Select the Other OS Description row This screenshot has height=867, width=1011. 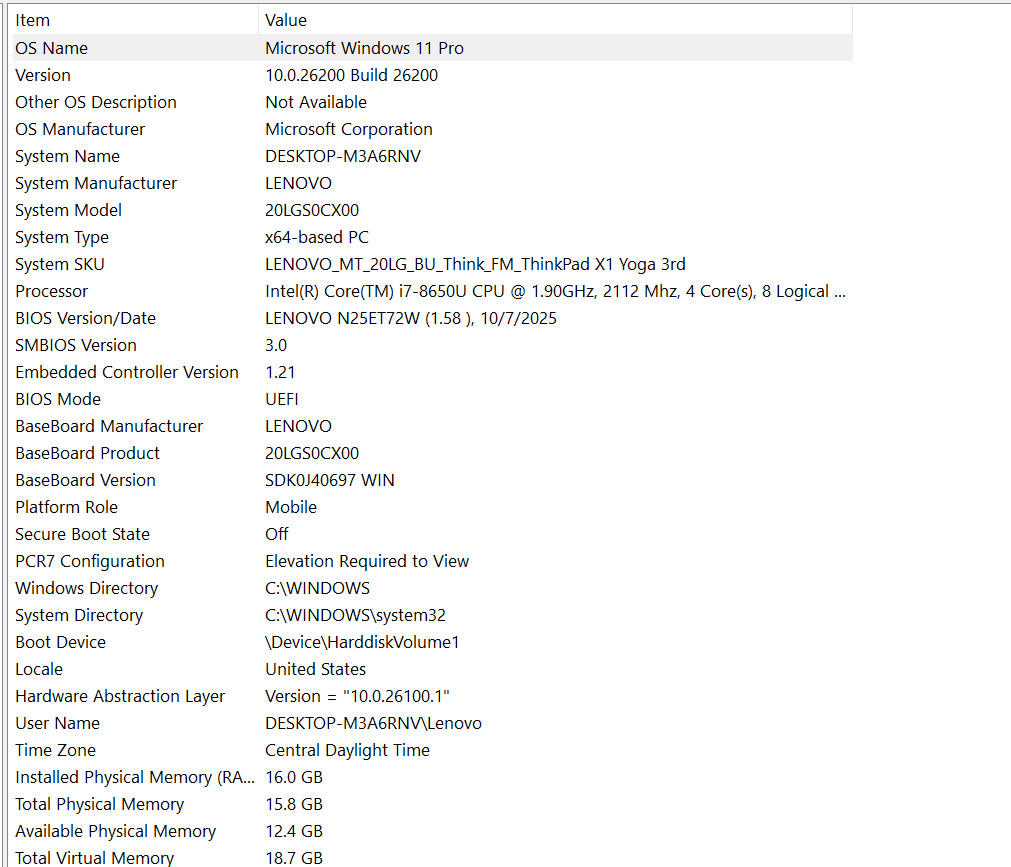click(433, 102)
